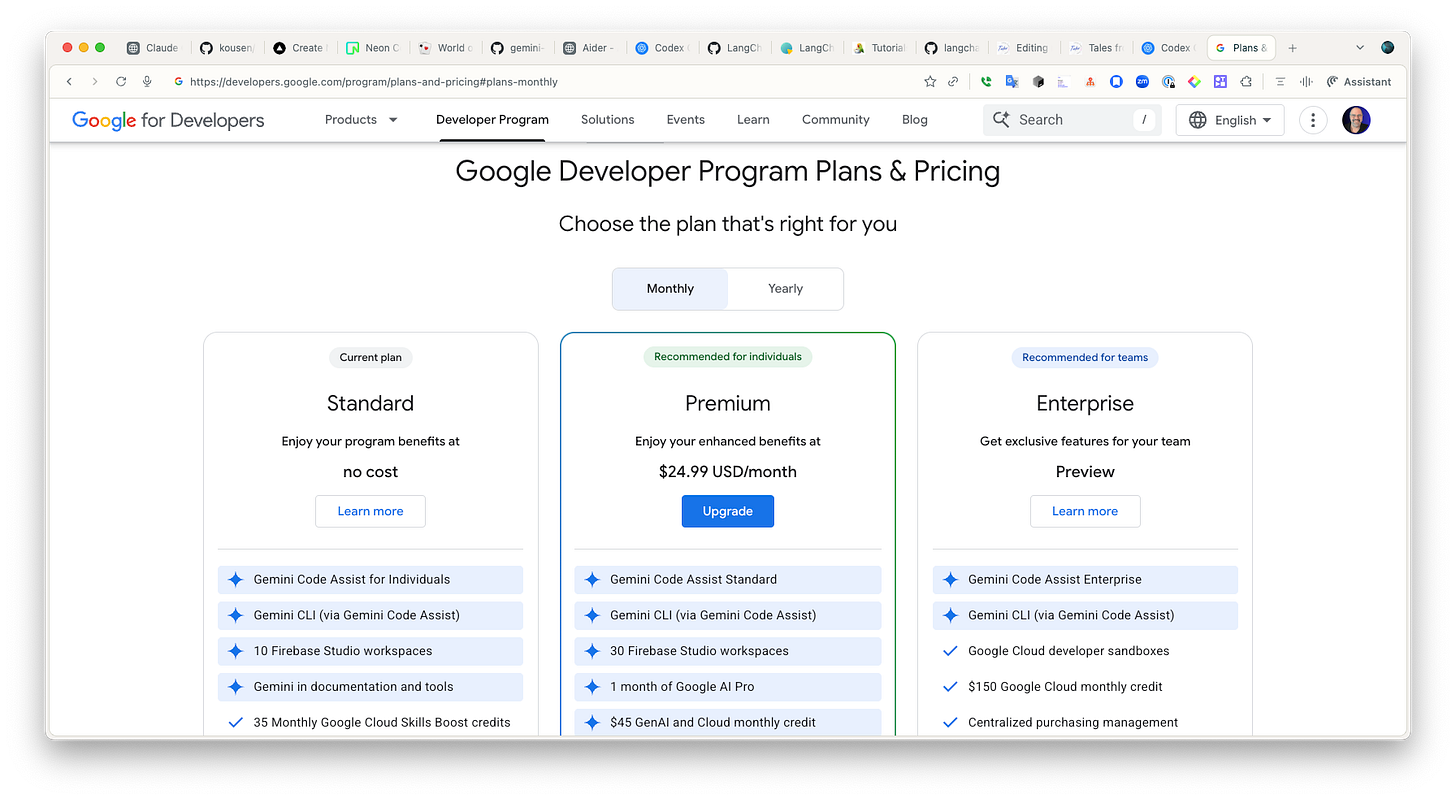Click the microphone icon beside the address bar
Viewport: 1456px width, 800px height.
pos(147,82)
